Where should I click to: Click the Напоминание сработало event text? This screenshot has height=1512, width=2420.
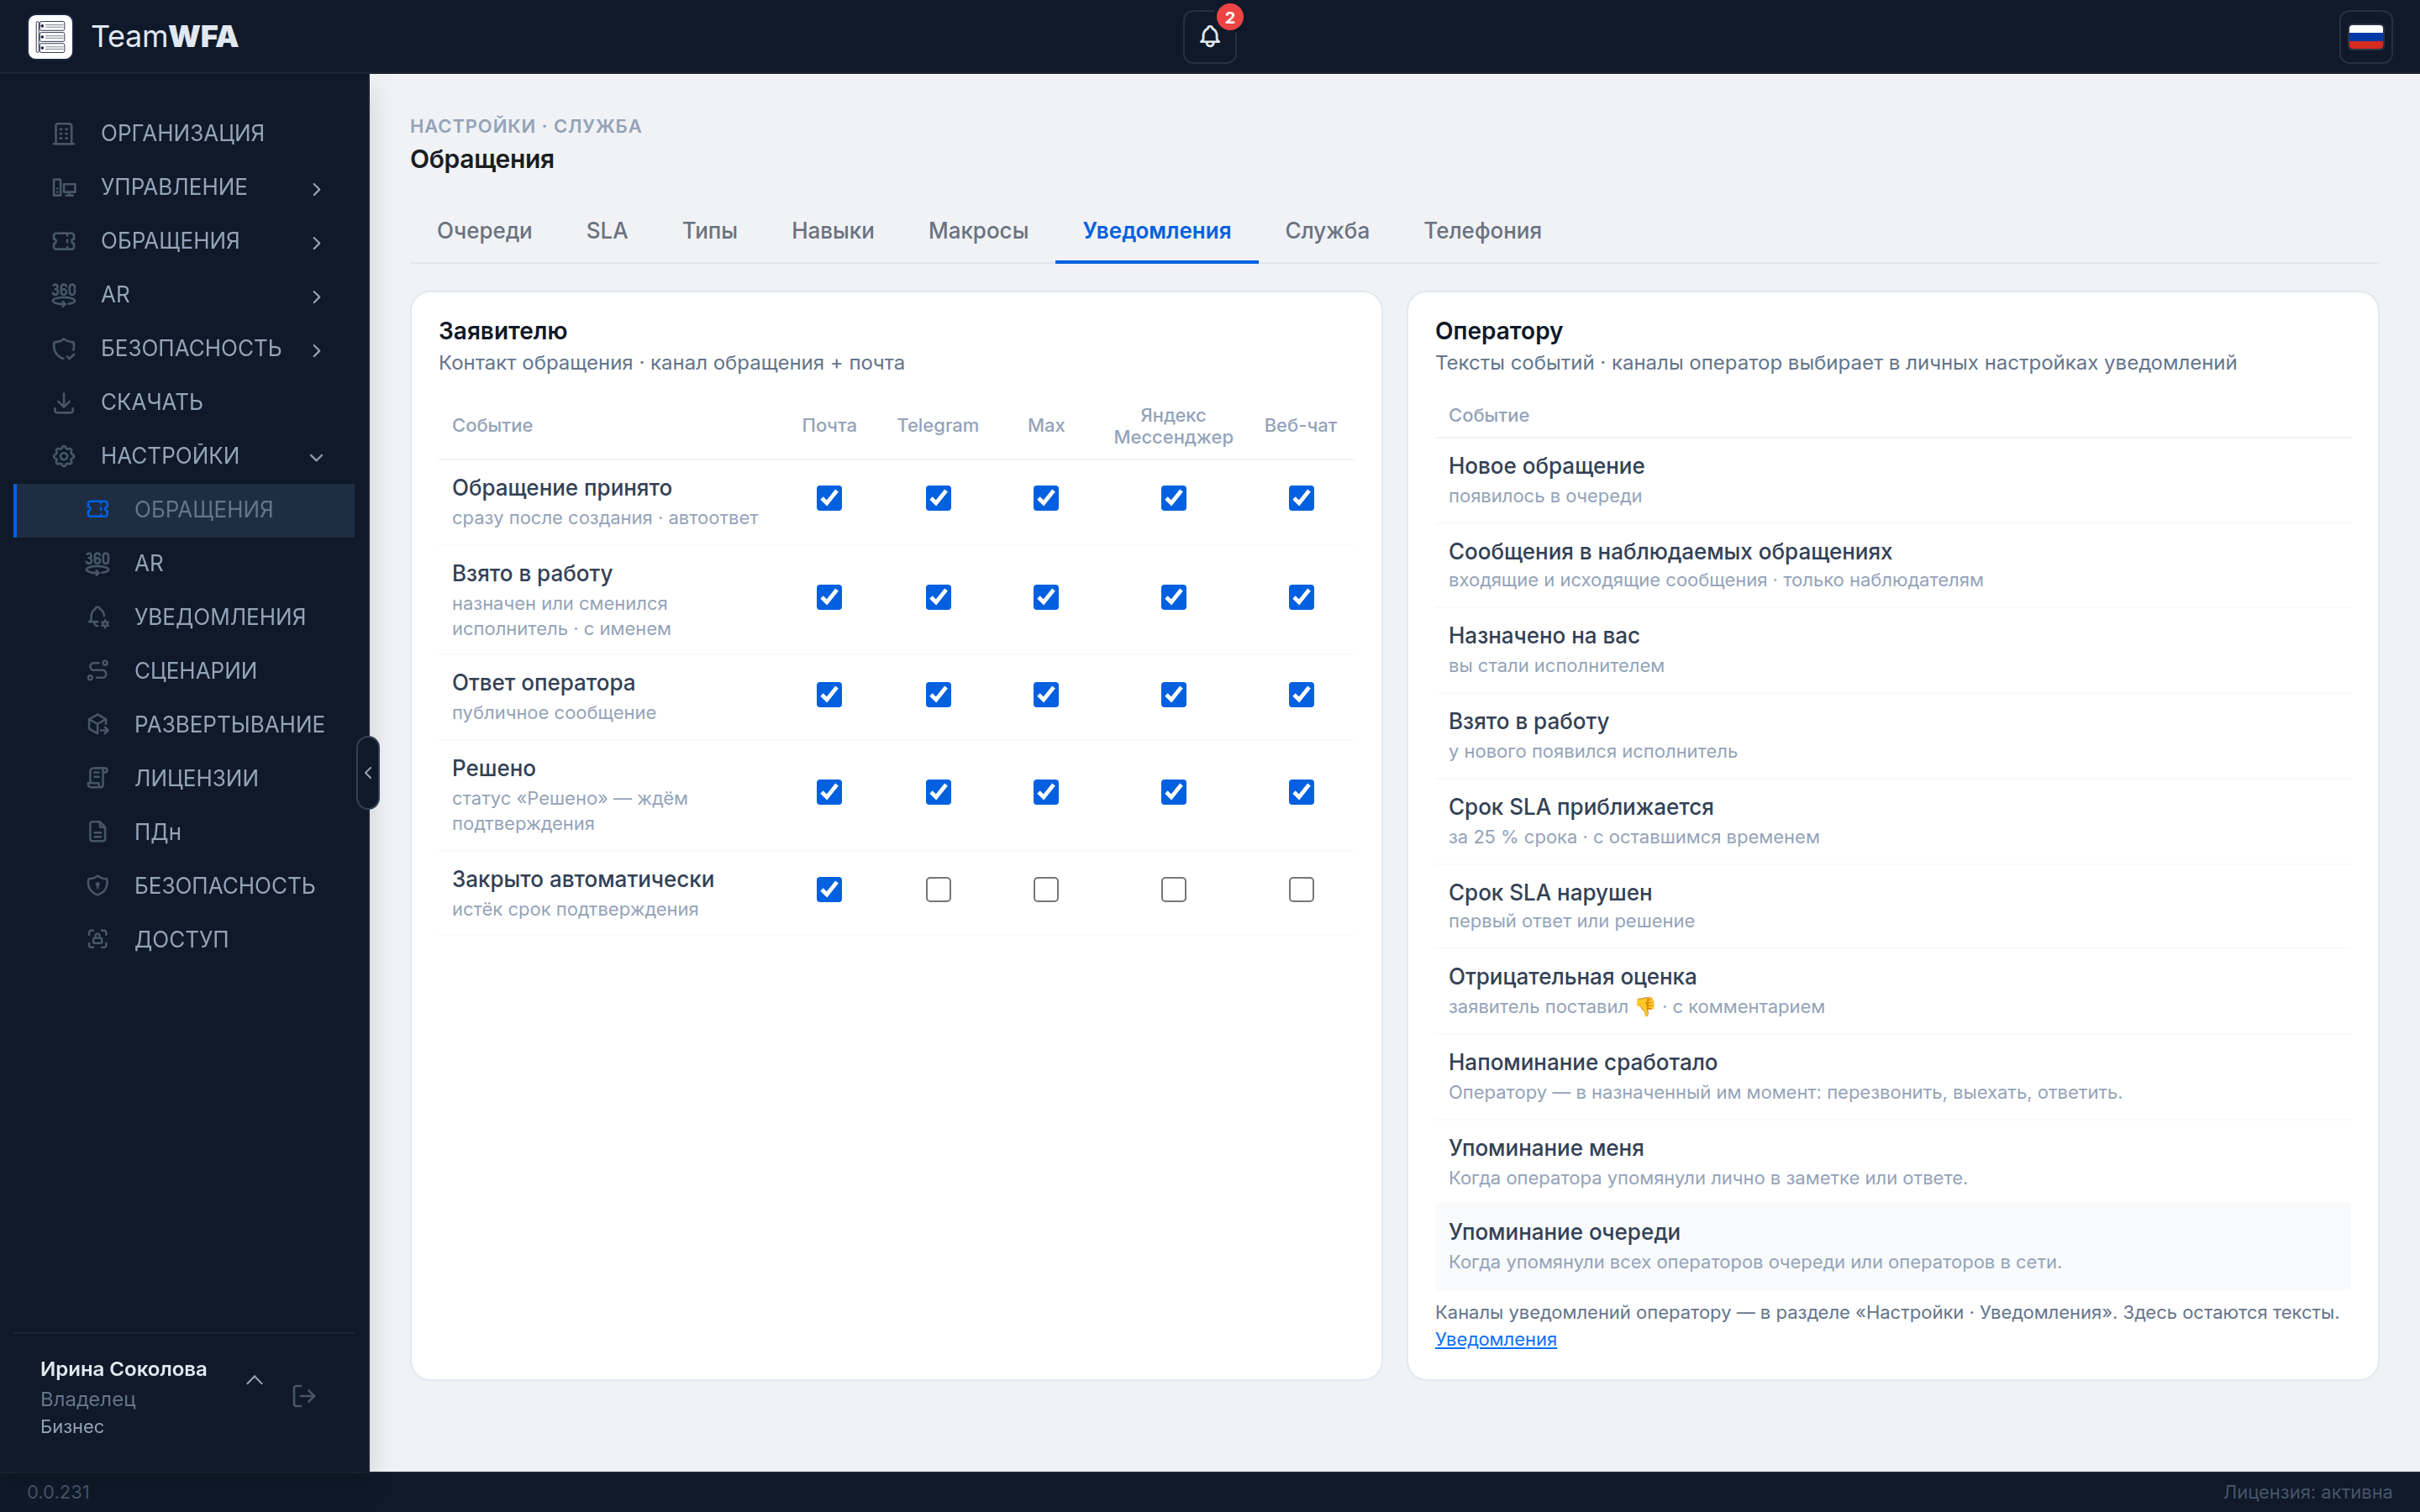1582,1062
